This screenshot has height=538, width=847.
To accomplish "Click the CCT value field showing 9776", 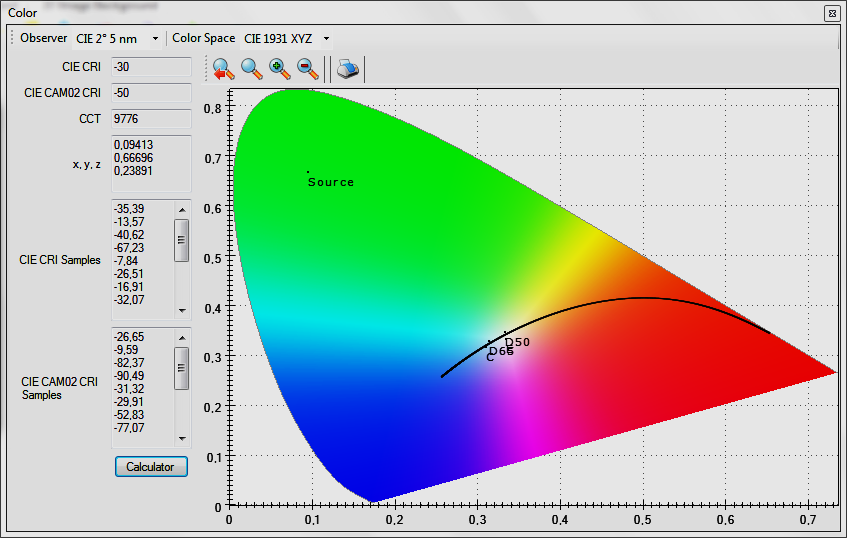I will (150, 119).
